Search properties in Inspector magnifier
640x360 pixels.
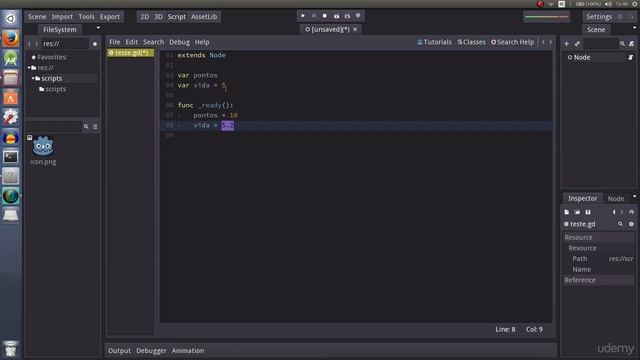click(x=620, y=224)
